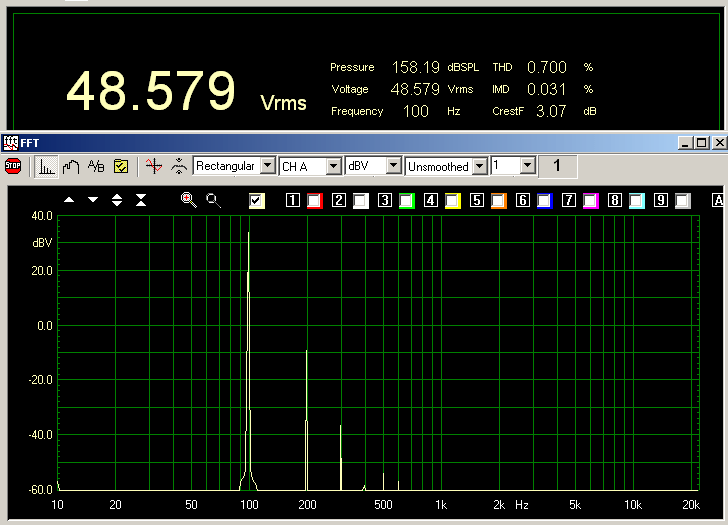The height and width of the screenshot is (525, 728).
Task: Click the Frequency 100 Hz value
Action: (x=416, y=111)
